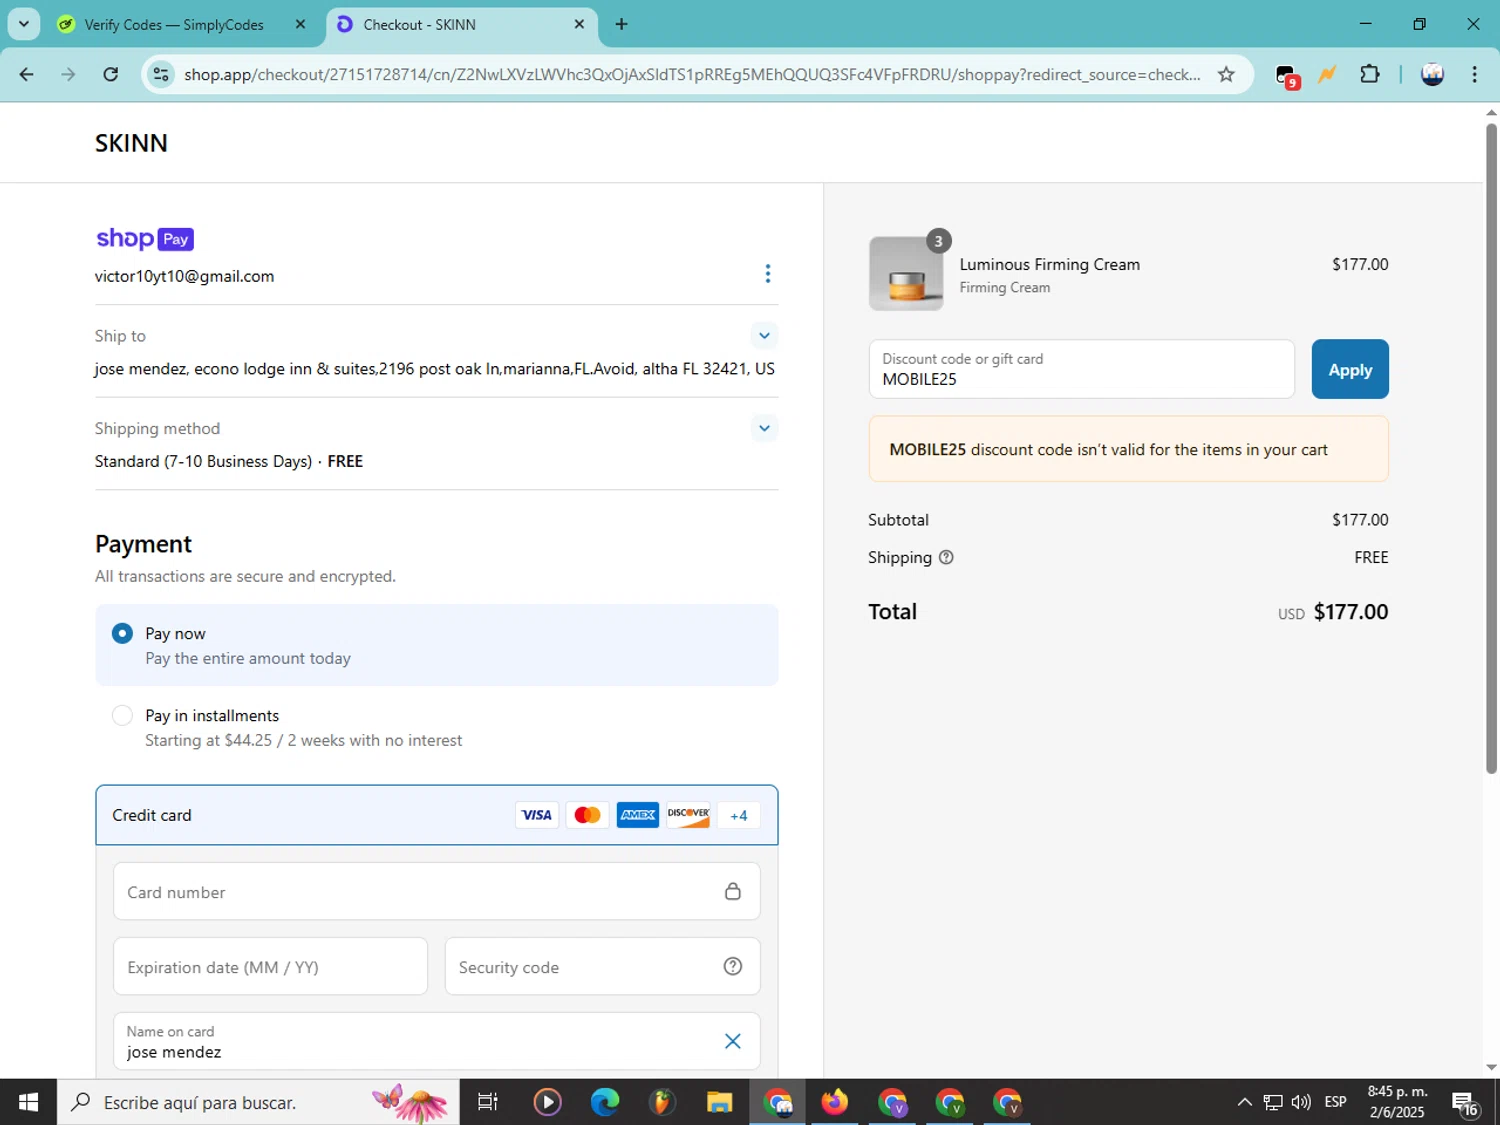Click the orange lightning extension icon
The width and height of the screenshot is (1500, 1125).
click(1328, 74)
